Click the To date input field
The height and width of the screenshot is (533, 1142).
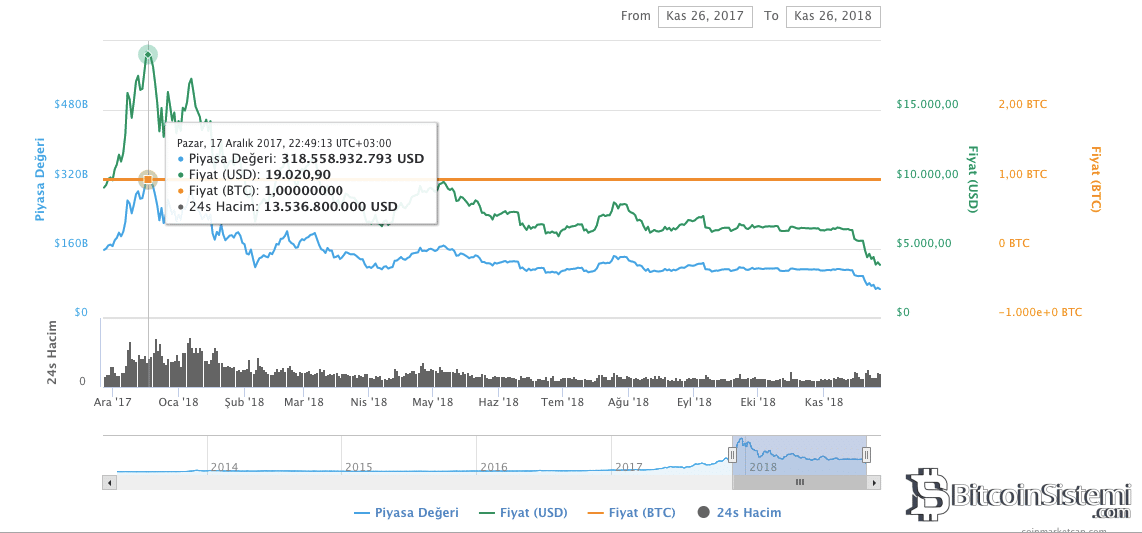tap(833, 16)
